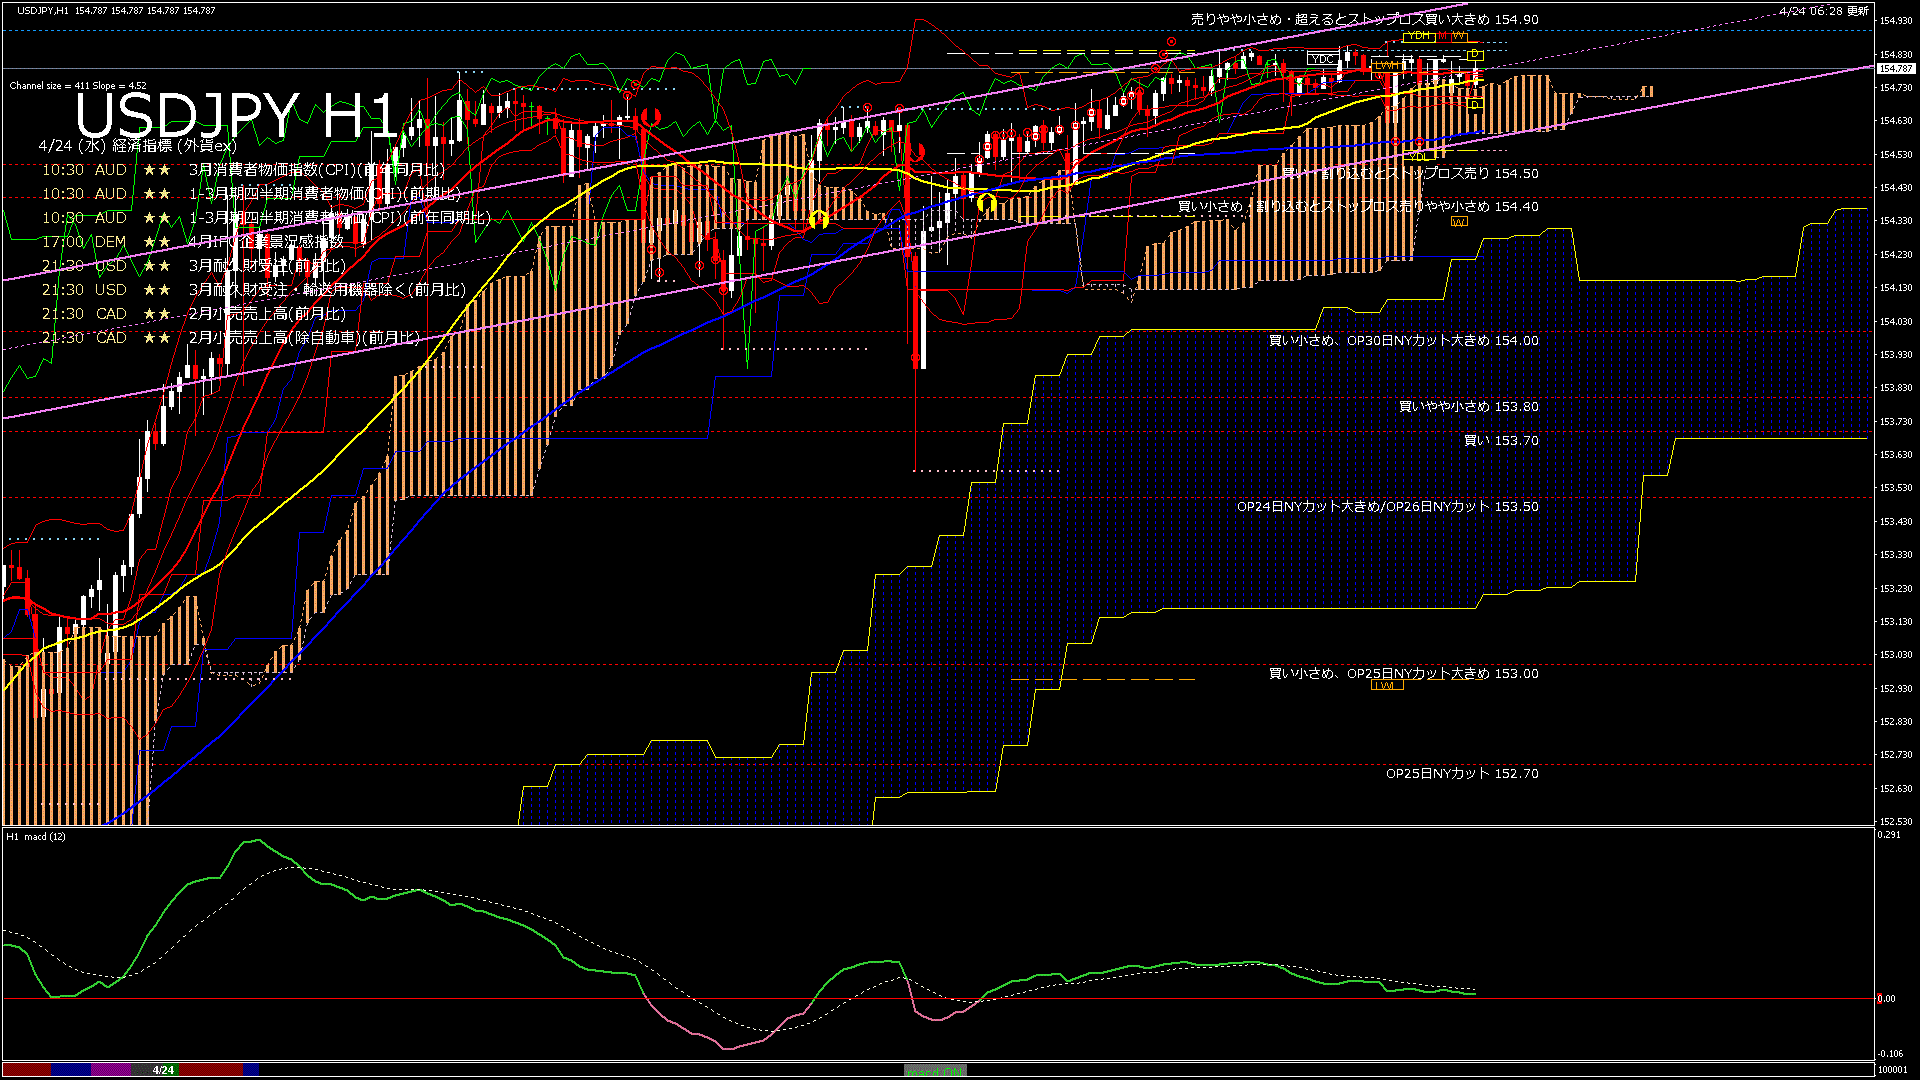Click the 'H1 macd (12)' indicator label
This screenshot has height=1080, width=1920.
pyautogui.click(x=36, y=836)
